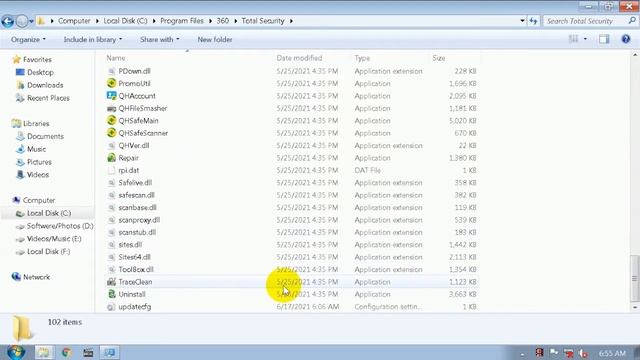Open the address bar history dropdown
Image resolution: width=640 pixels, height=360 pixels.
522,21
